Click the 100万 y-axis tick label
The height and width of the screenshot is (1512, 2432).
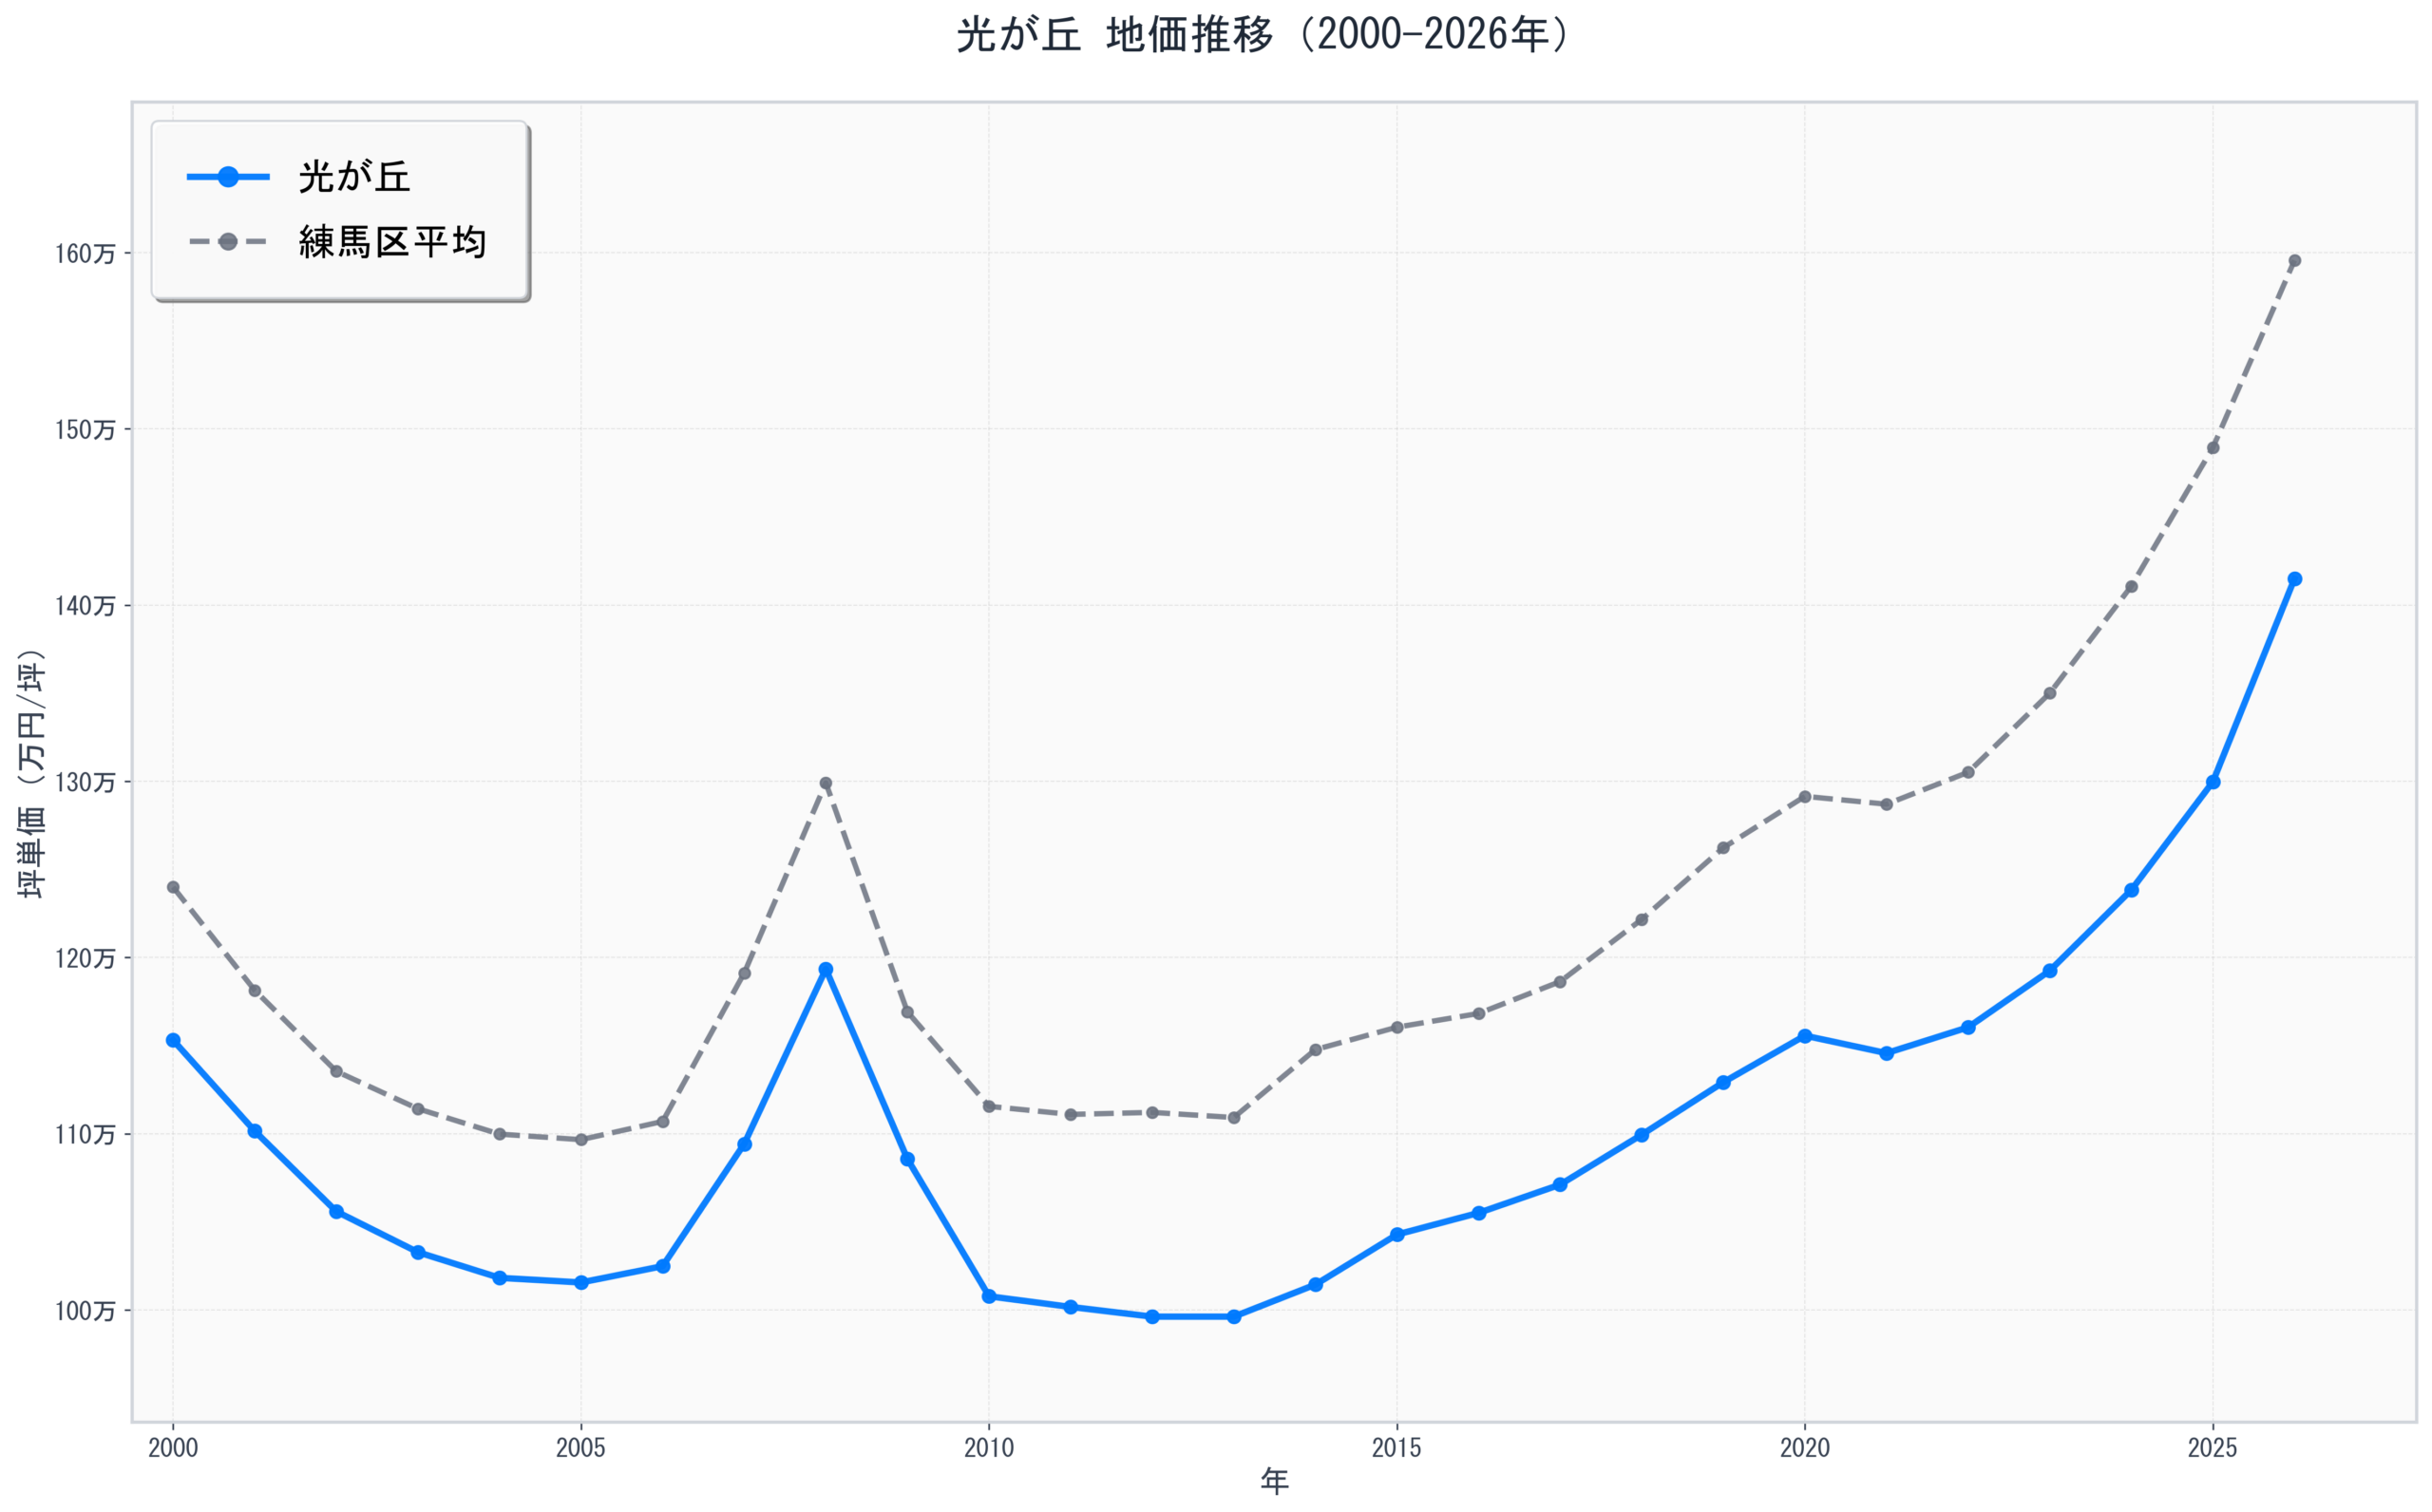85,1311
